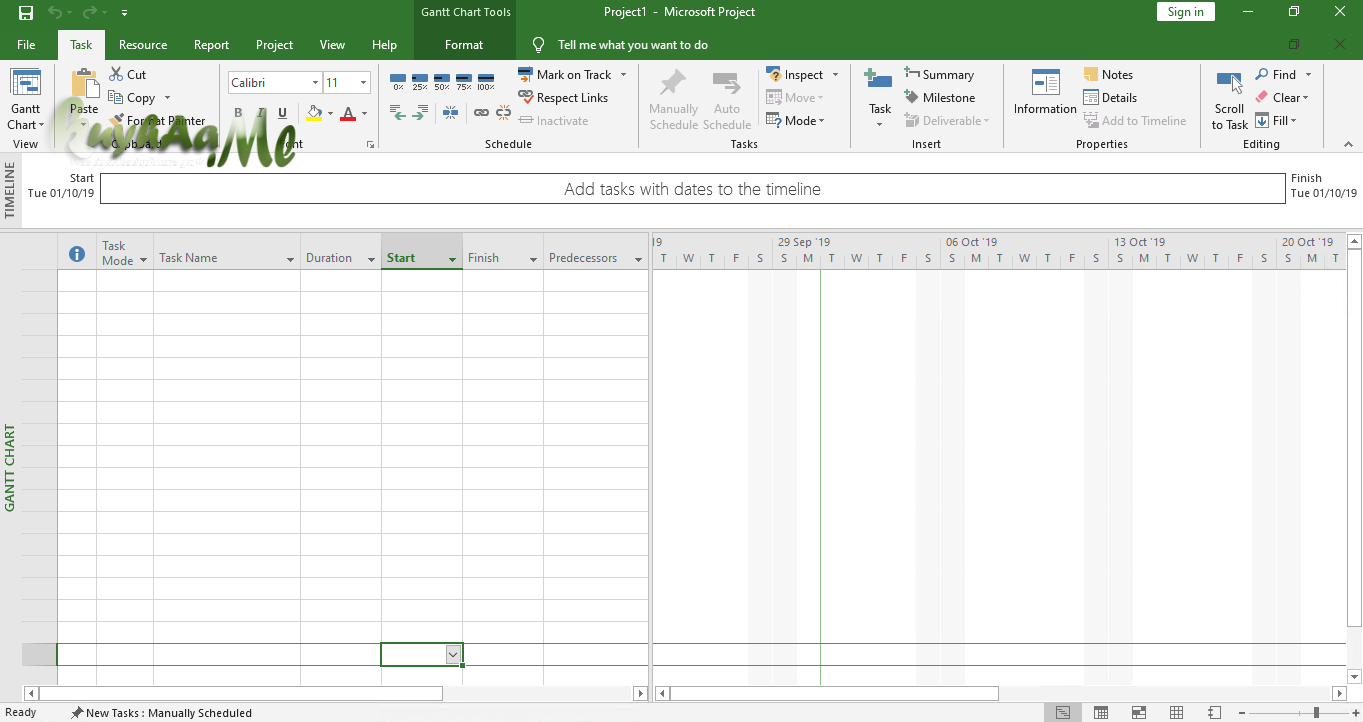
Task: Mark task 50% complete
Action: pos(442,81)
